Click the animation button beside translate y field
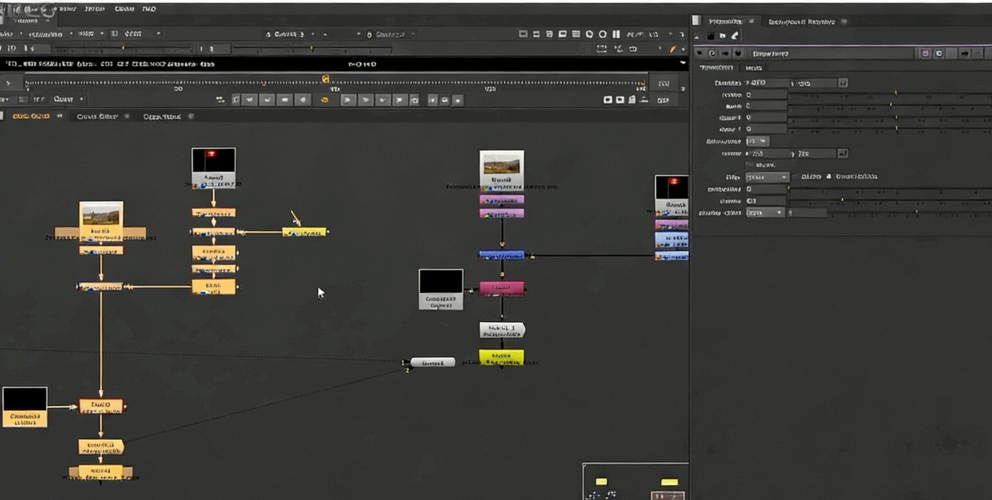Image resolution: width=992 pixels, height=500 pixels. [843, 83]
